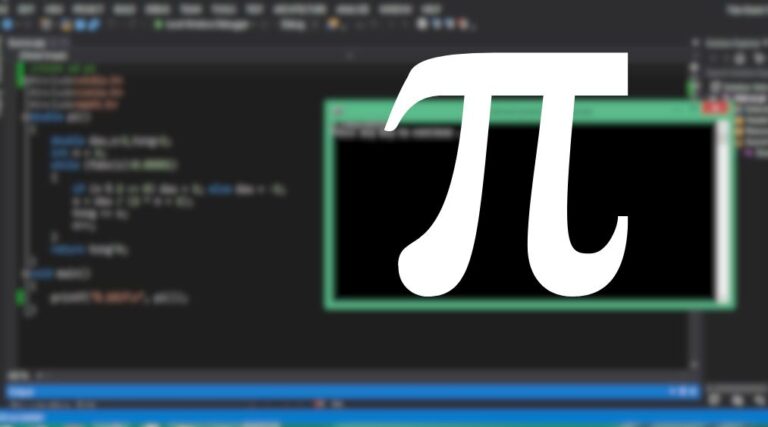Collapse the first function's outline toggle
The width and height of the screenshot is (768, 427).
22,117
